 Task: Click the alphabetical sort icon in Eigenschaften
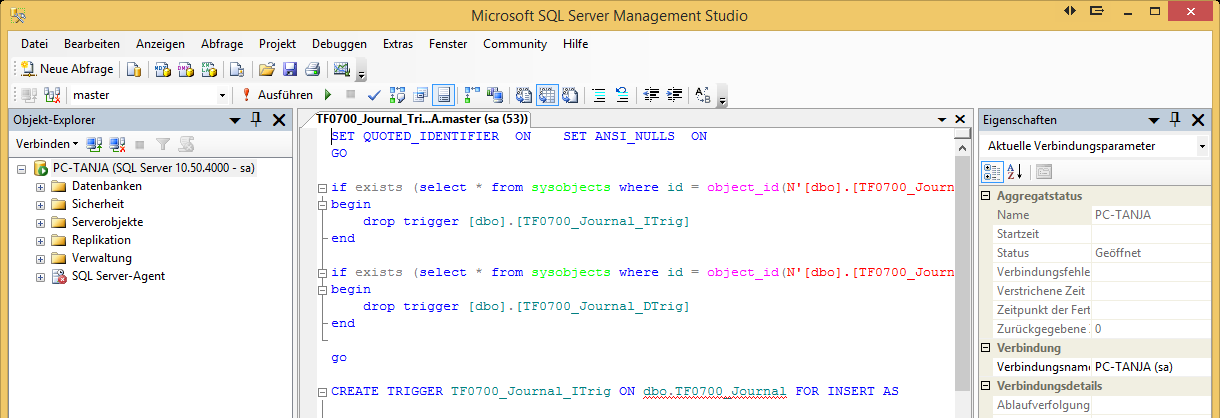pyautogui.click(x=1014, y=171)
